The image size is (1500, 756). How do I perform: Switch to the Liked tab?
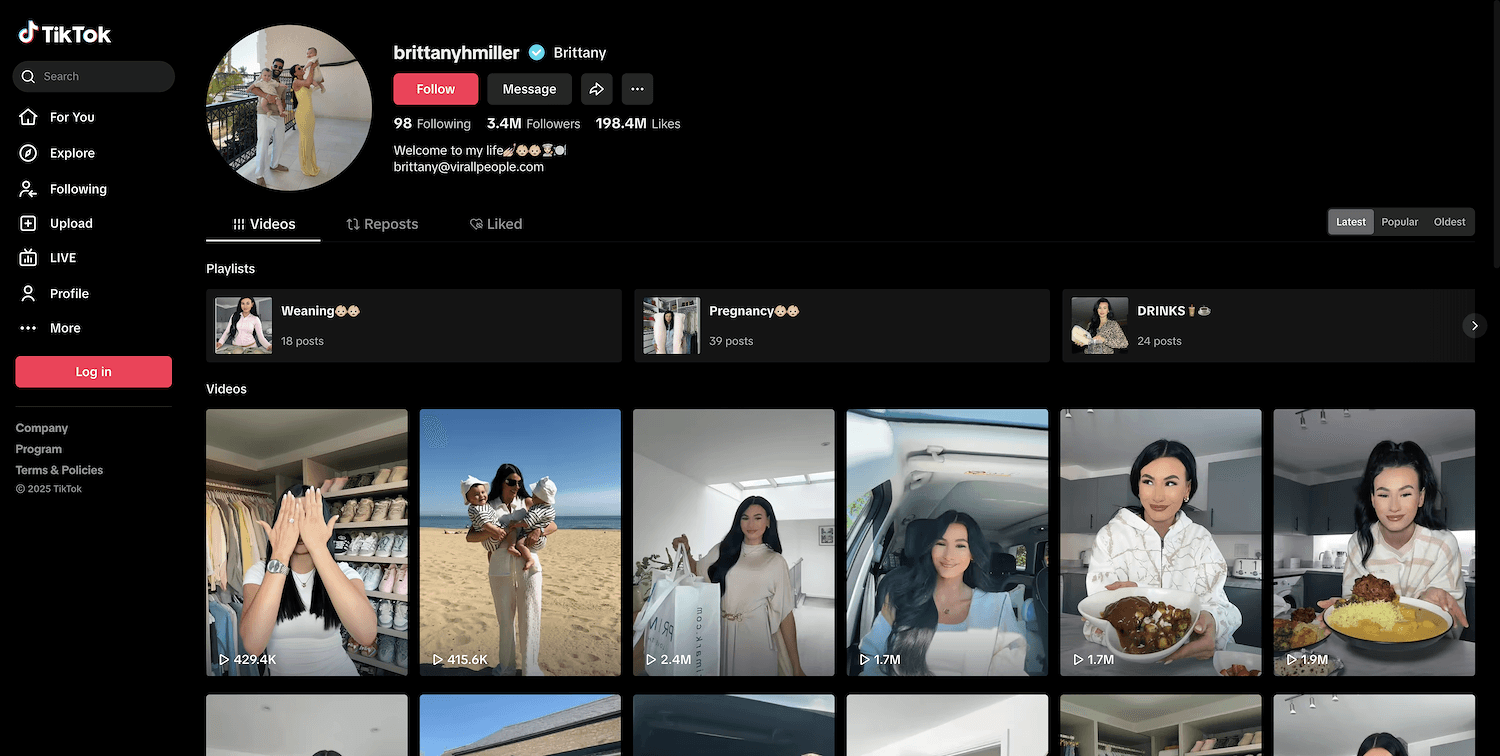click(496, 224)
